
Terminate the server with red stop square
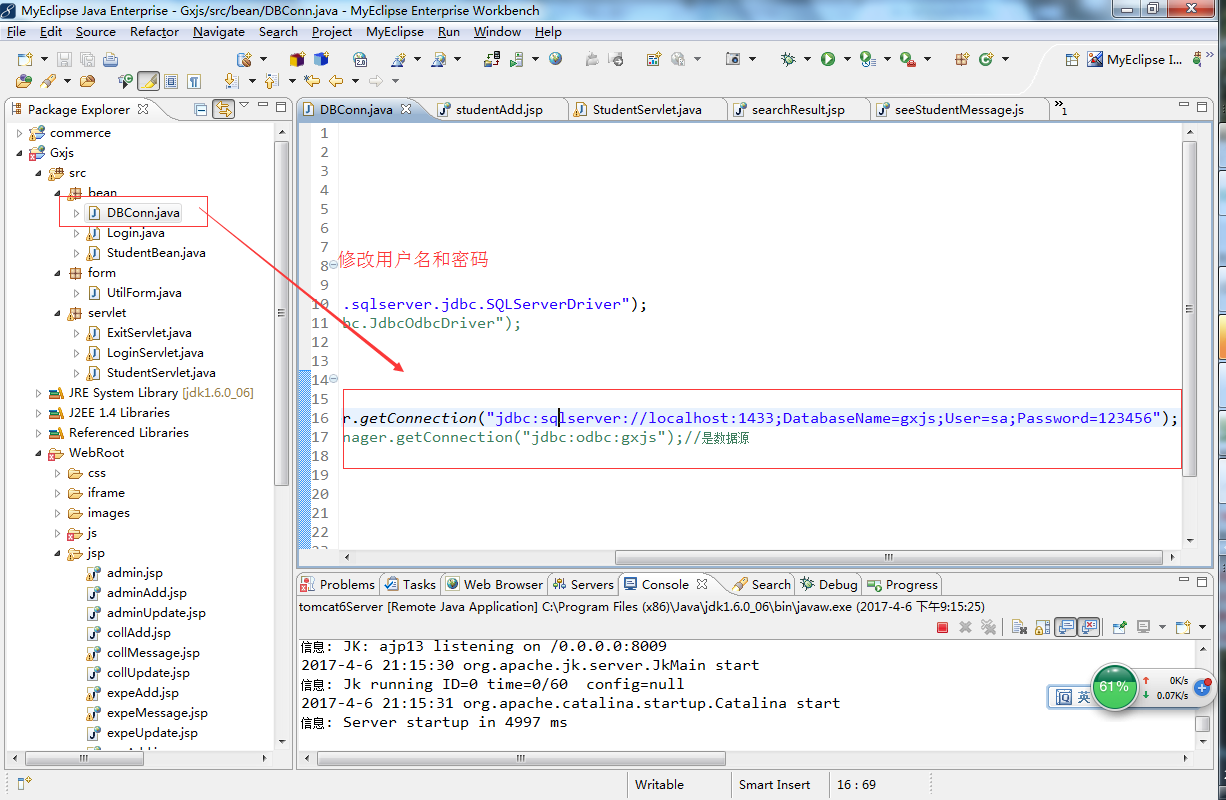[x=942, y=627]
